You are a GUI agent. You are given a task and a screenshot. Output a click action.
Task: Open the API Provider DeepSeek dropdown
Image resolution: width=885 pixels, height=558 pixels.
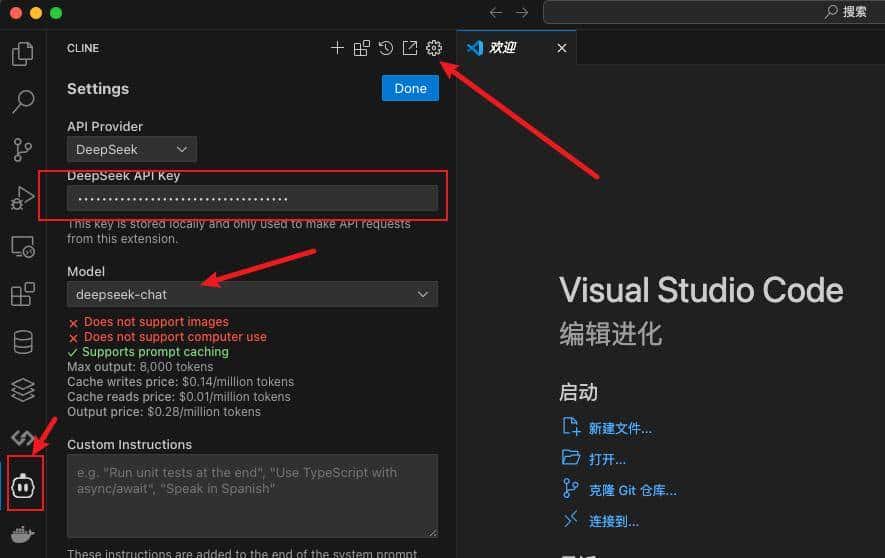[x=132, y=150]
